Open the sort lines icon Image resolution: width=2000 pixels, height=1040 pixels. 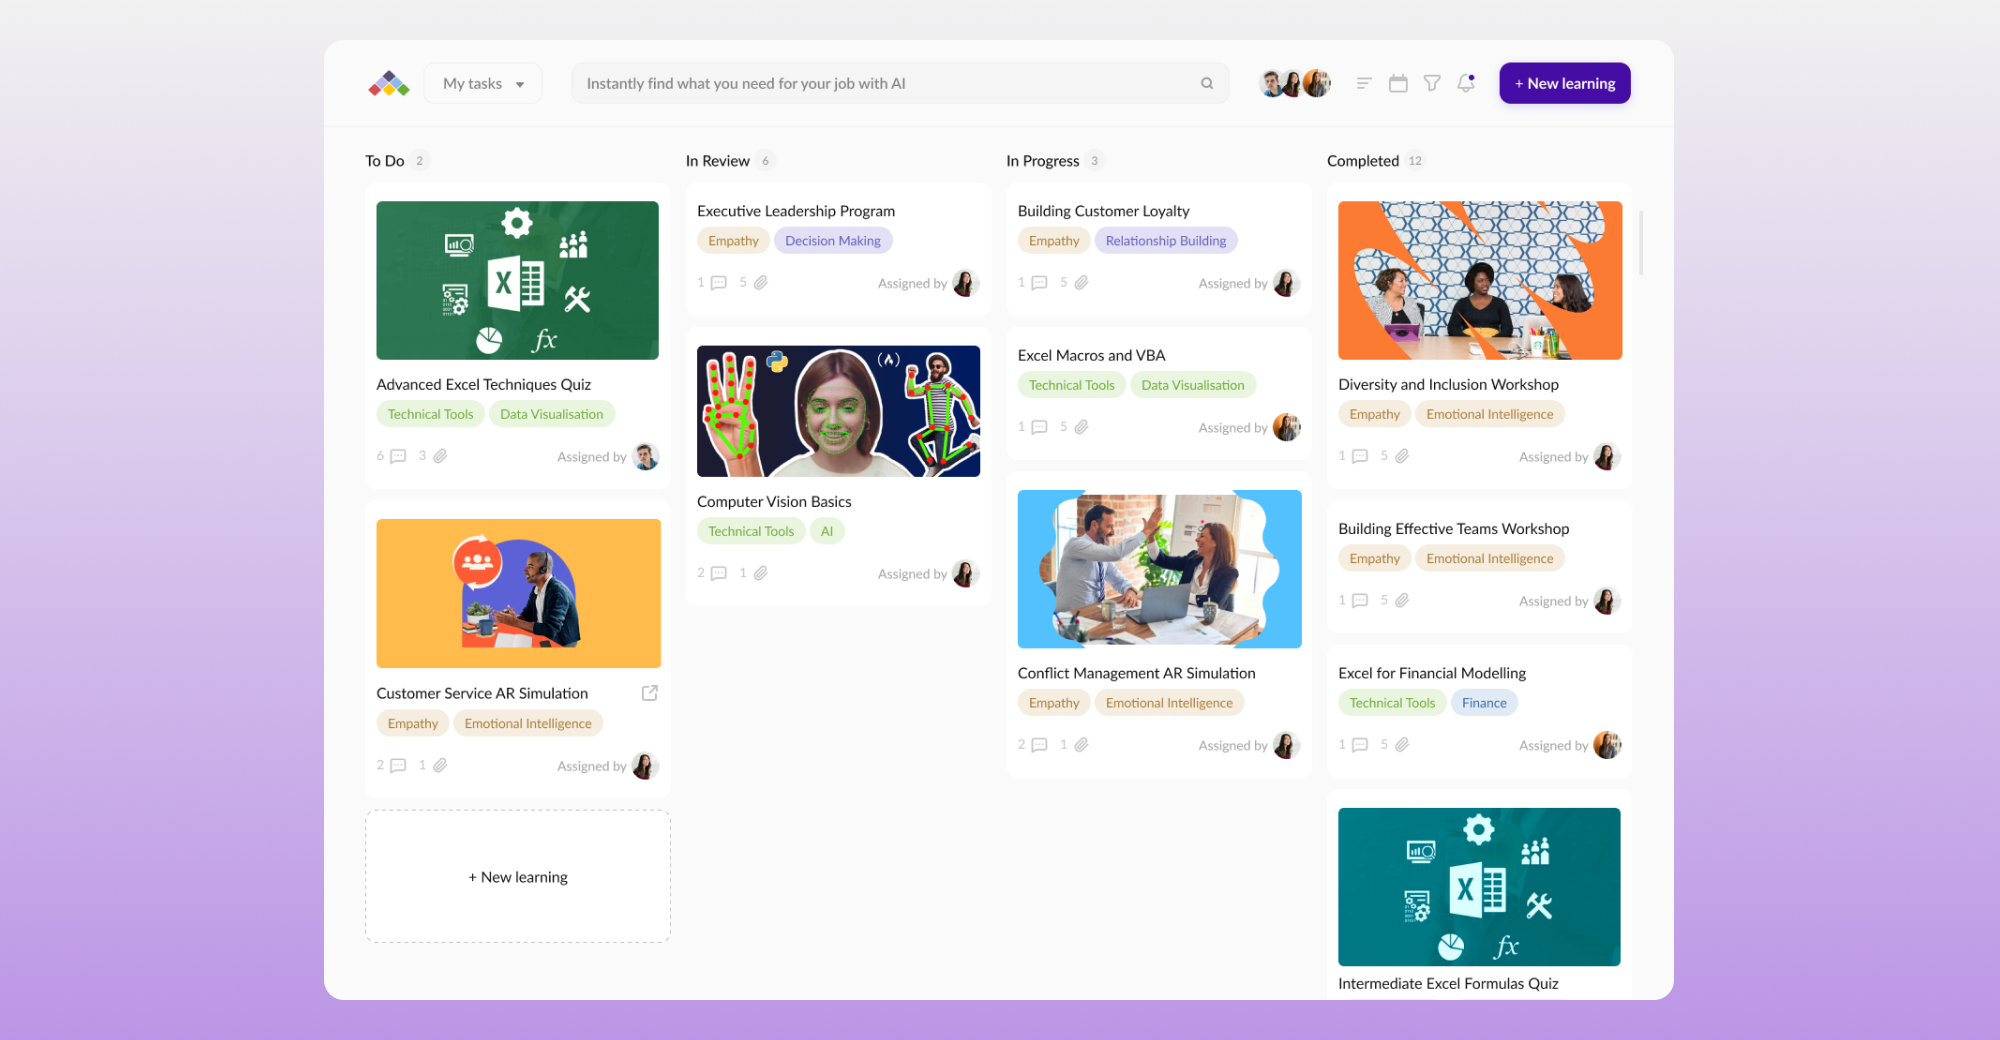click(1364, 84)
